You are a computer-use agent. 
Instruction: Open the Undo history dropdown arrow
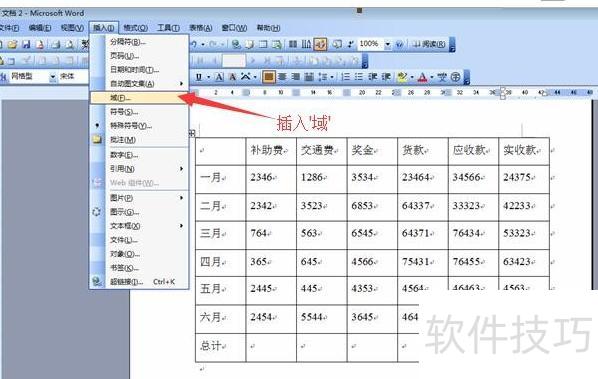[x=203, y=45]
